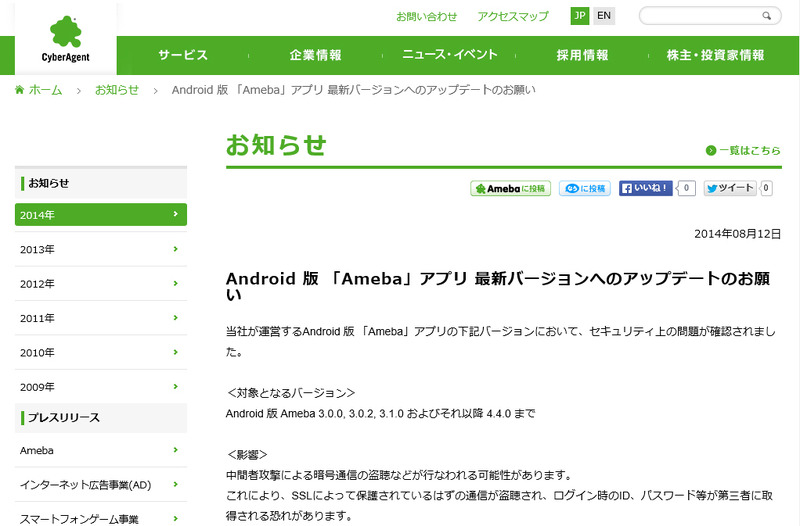Click the green arrow beside 一覧はこちら
Screen dimensions: 800x526
click(x=711, y=151)
